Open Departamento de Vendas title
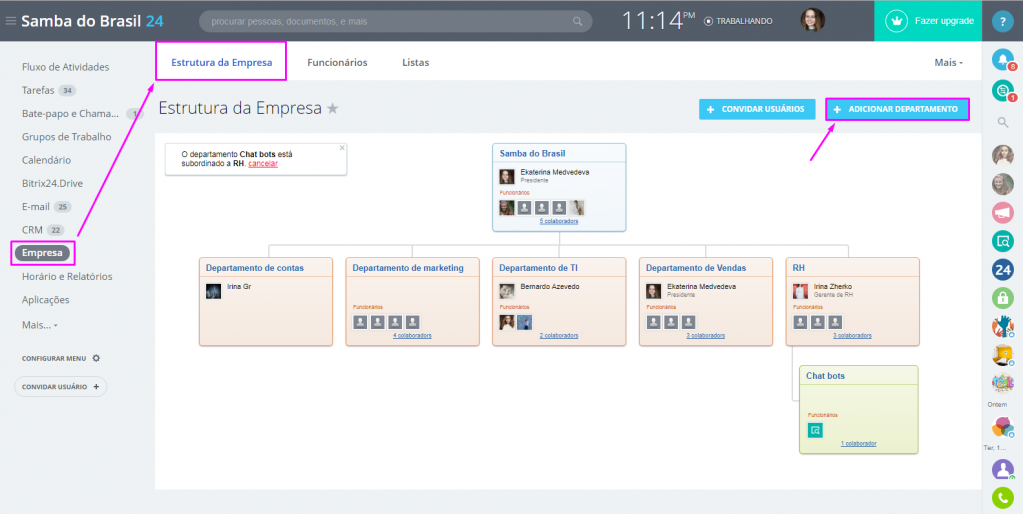Screen dimensions: 1023x514 pyautogui.click(x=696, y=267)
